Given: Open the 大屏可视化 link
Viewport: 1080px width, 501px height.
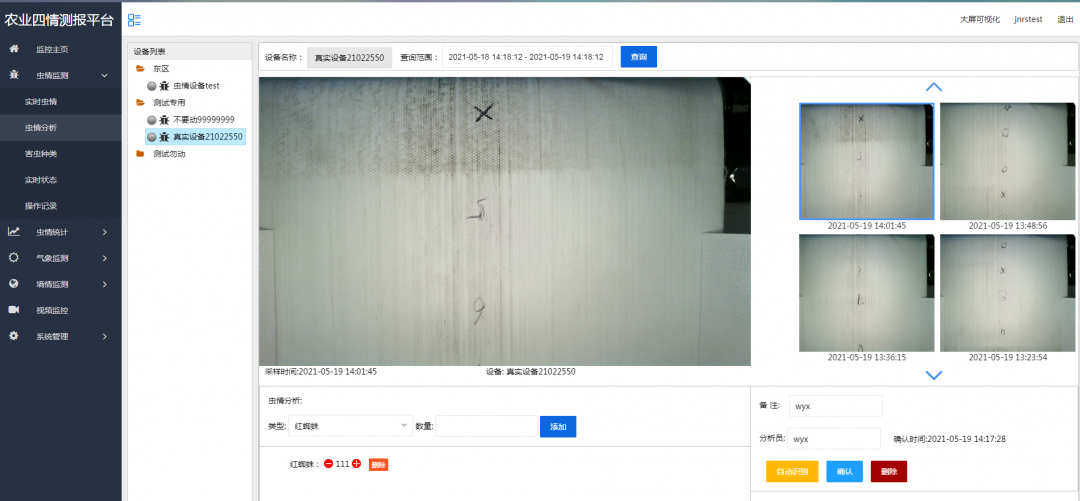Looking at the screenshot, I should pyautogui.click(x=979, y=19).
